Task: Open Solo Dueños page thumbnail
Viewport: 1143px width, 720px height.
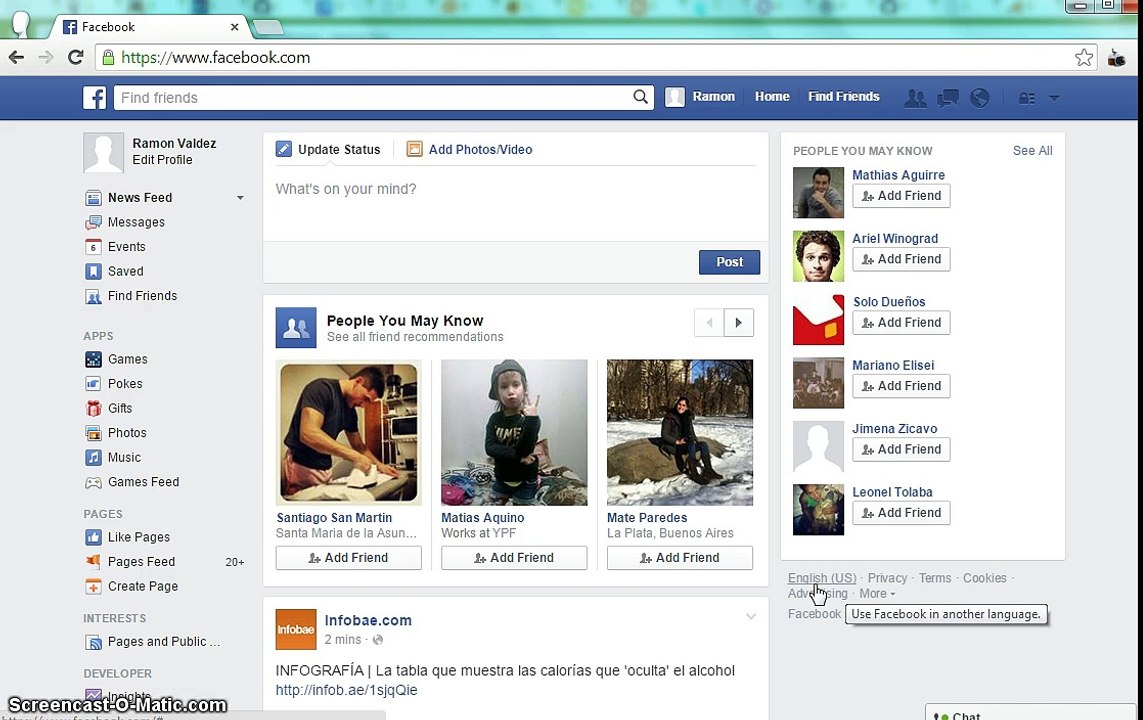Action: 818,320
